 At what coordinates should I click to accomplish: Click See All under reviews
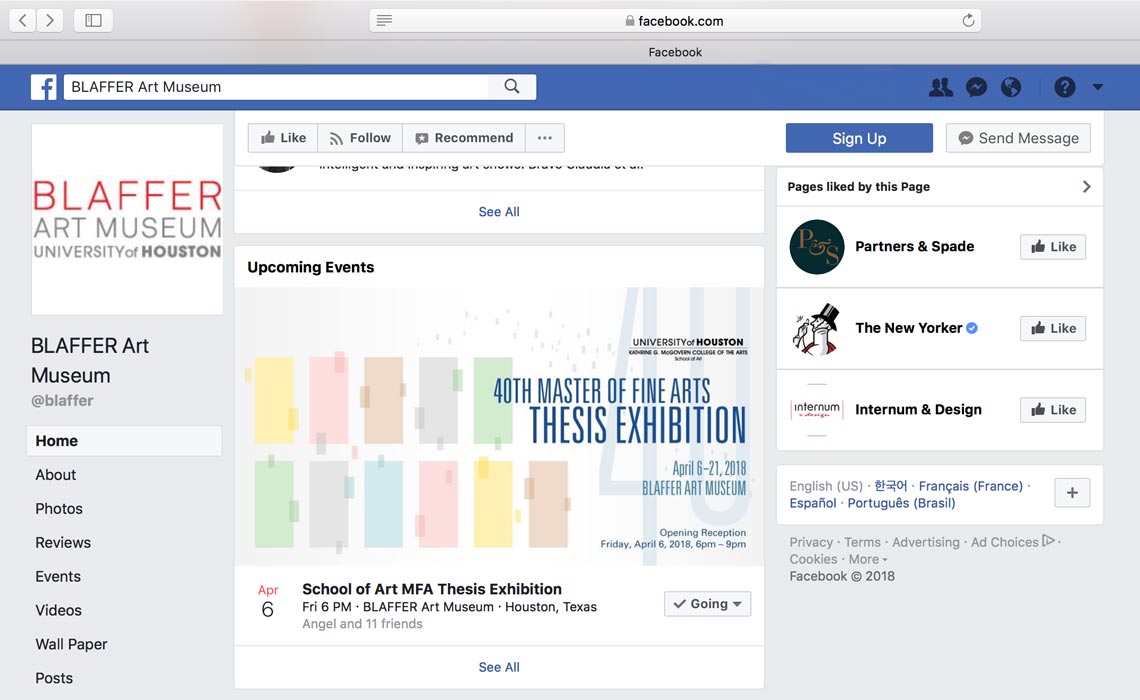tap(499, 212)
